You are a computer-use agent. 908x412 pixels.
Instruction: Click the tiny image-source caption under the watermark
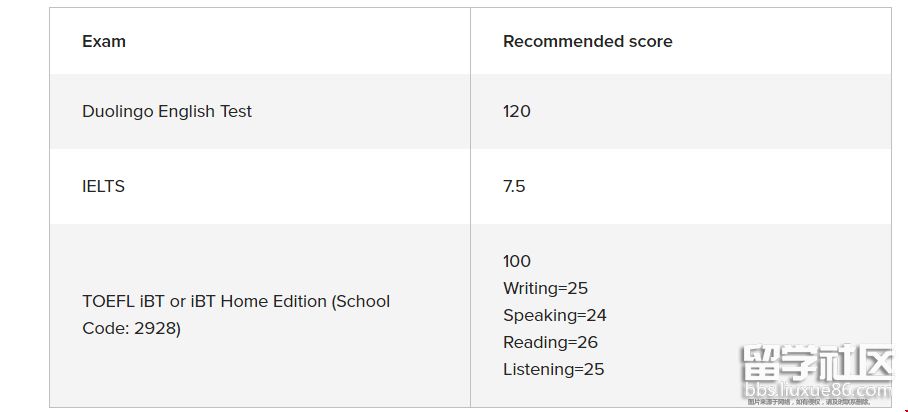(809, 402)
